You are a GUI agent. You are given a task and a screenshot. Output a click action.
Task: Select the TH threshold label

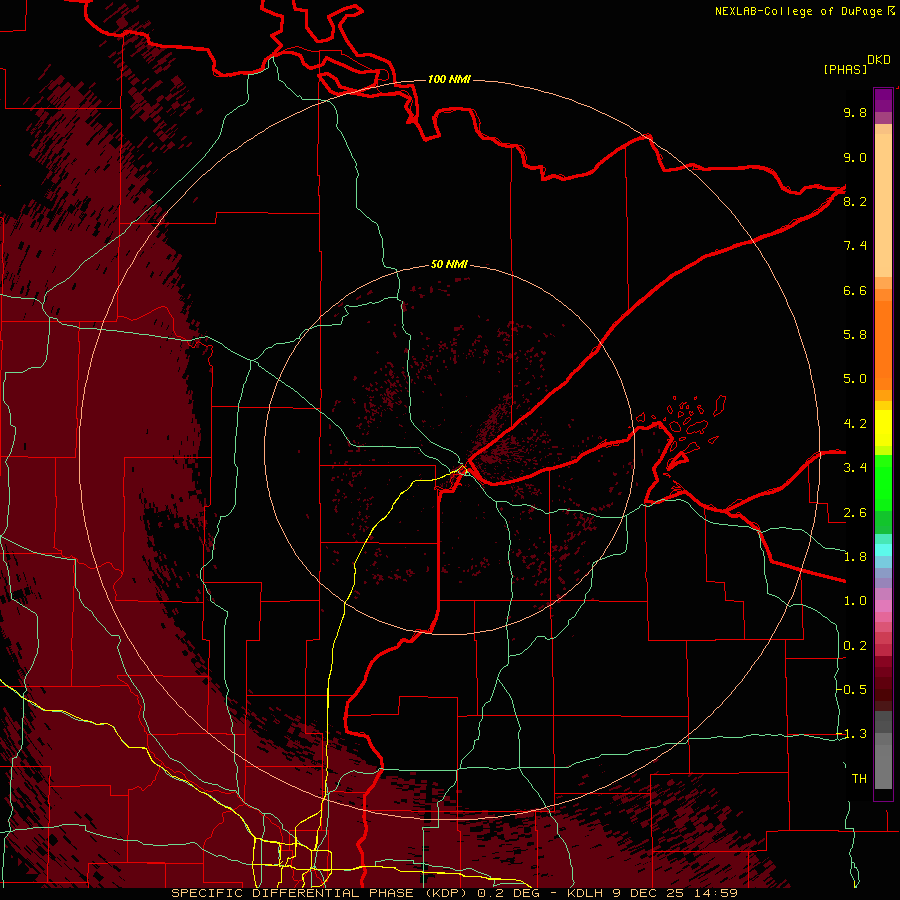click(x=859, y=779)
